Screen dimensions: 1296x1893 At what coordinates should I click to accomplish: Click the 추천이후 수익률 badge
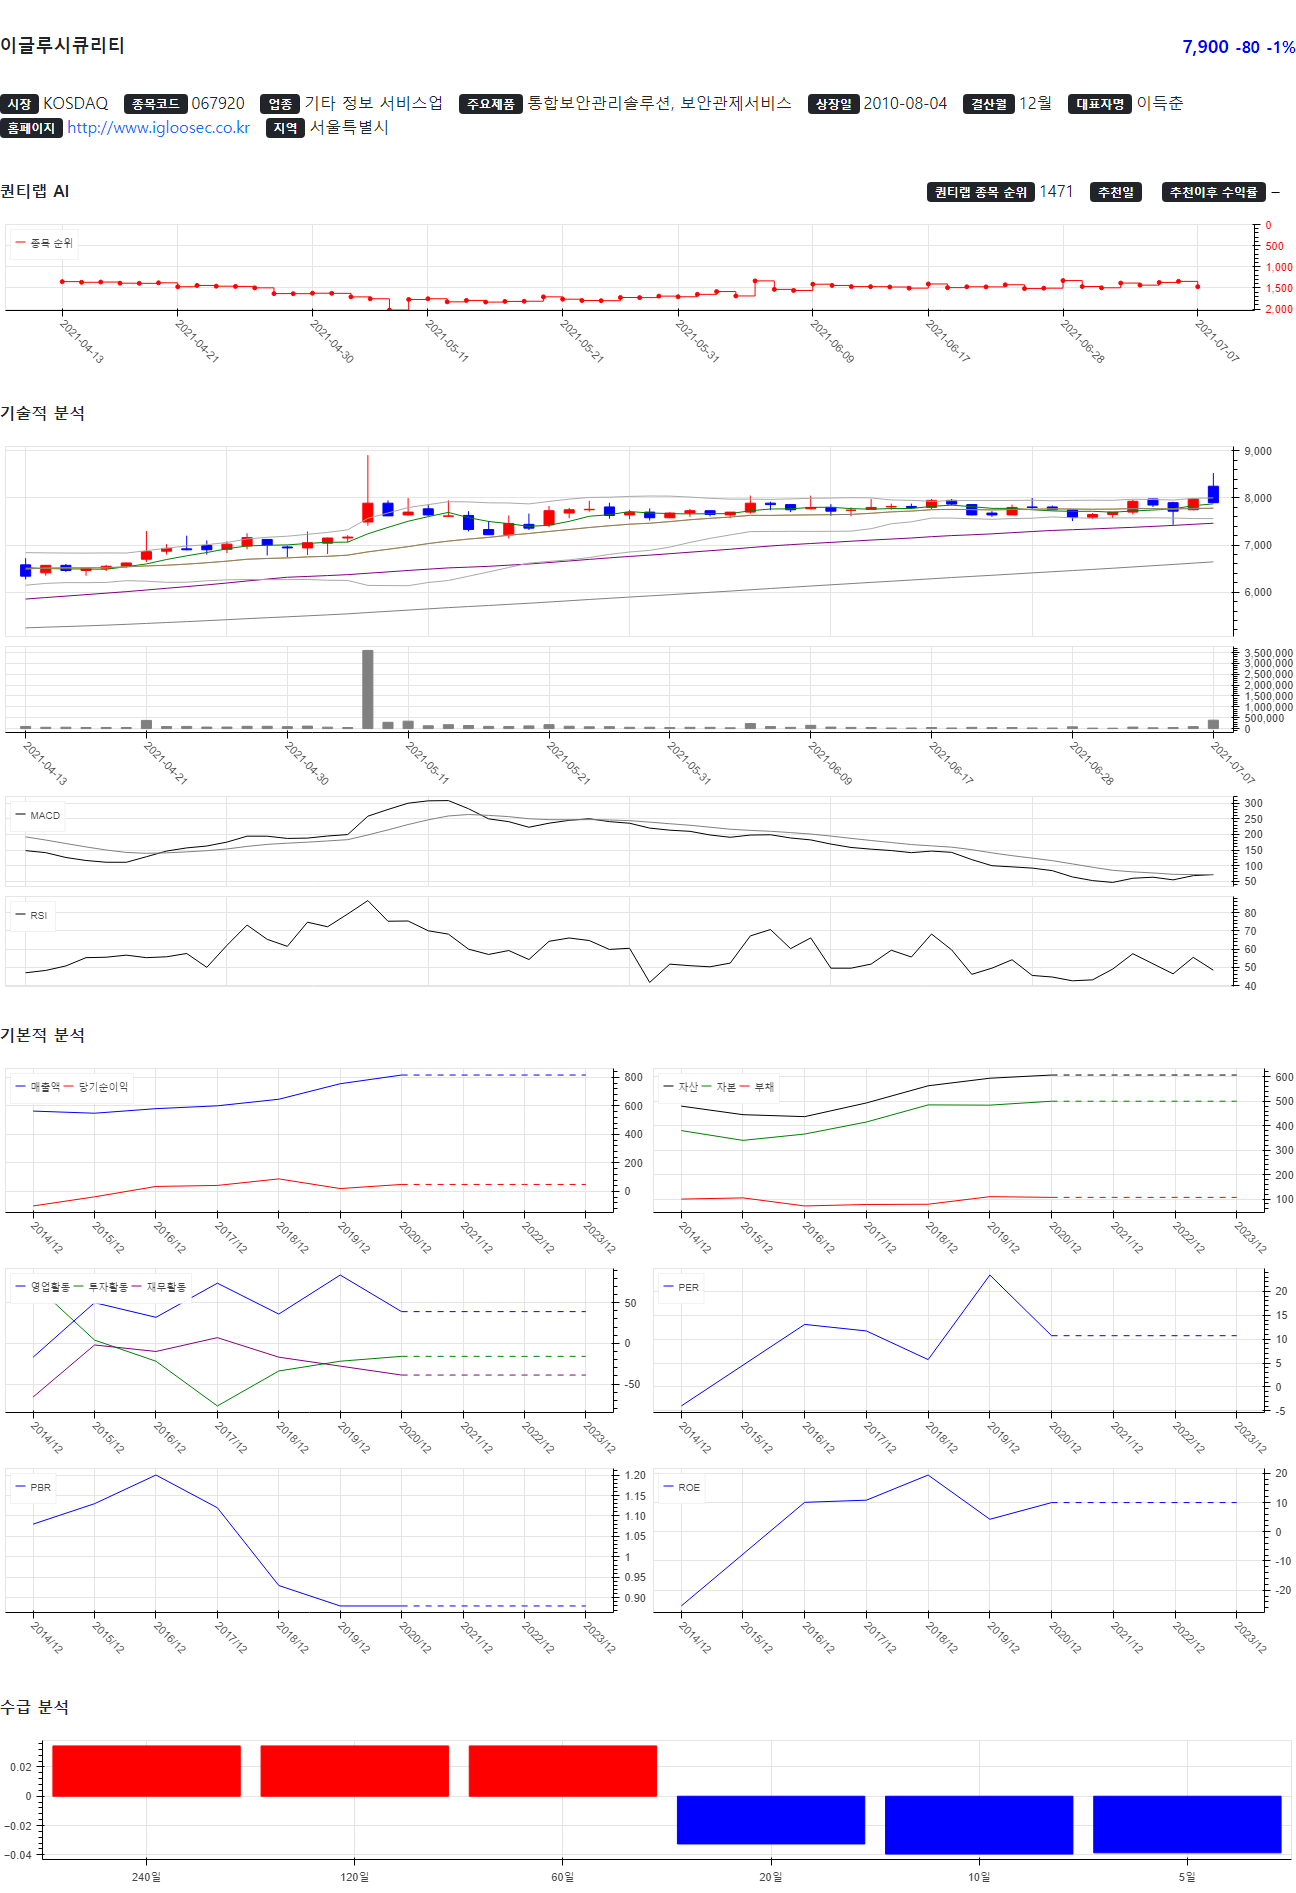[1214, 192]
